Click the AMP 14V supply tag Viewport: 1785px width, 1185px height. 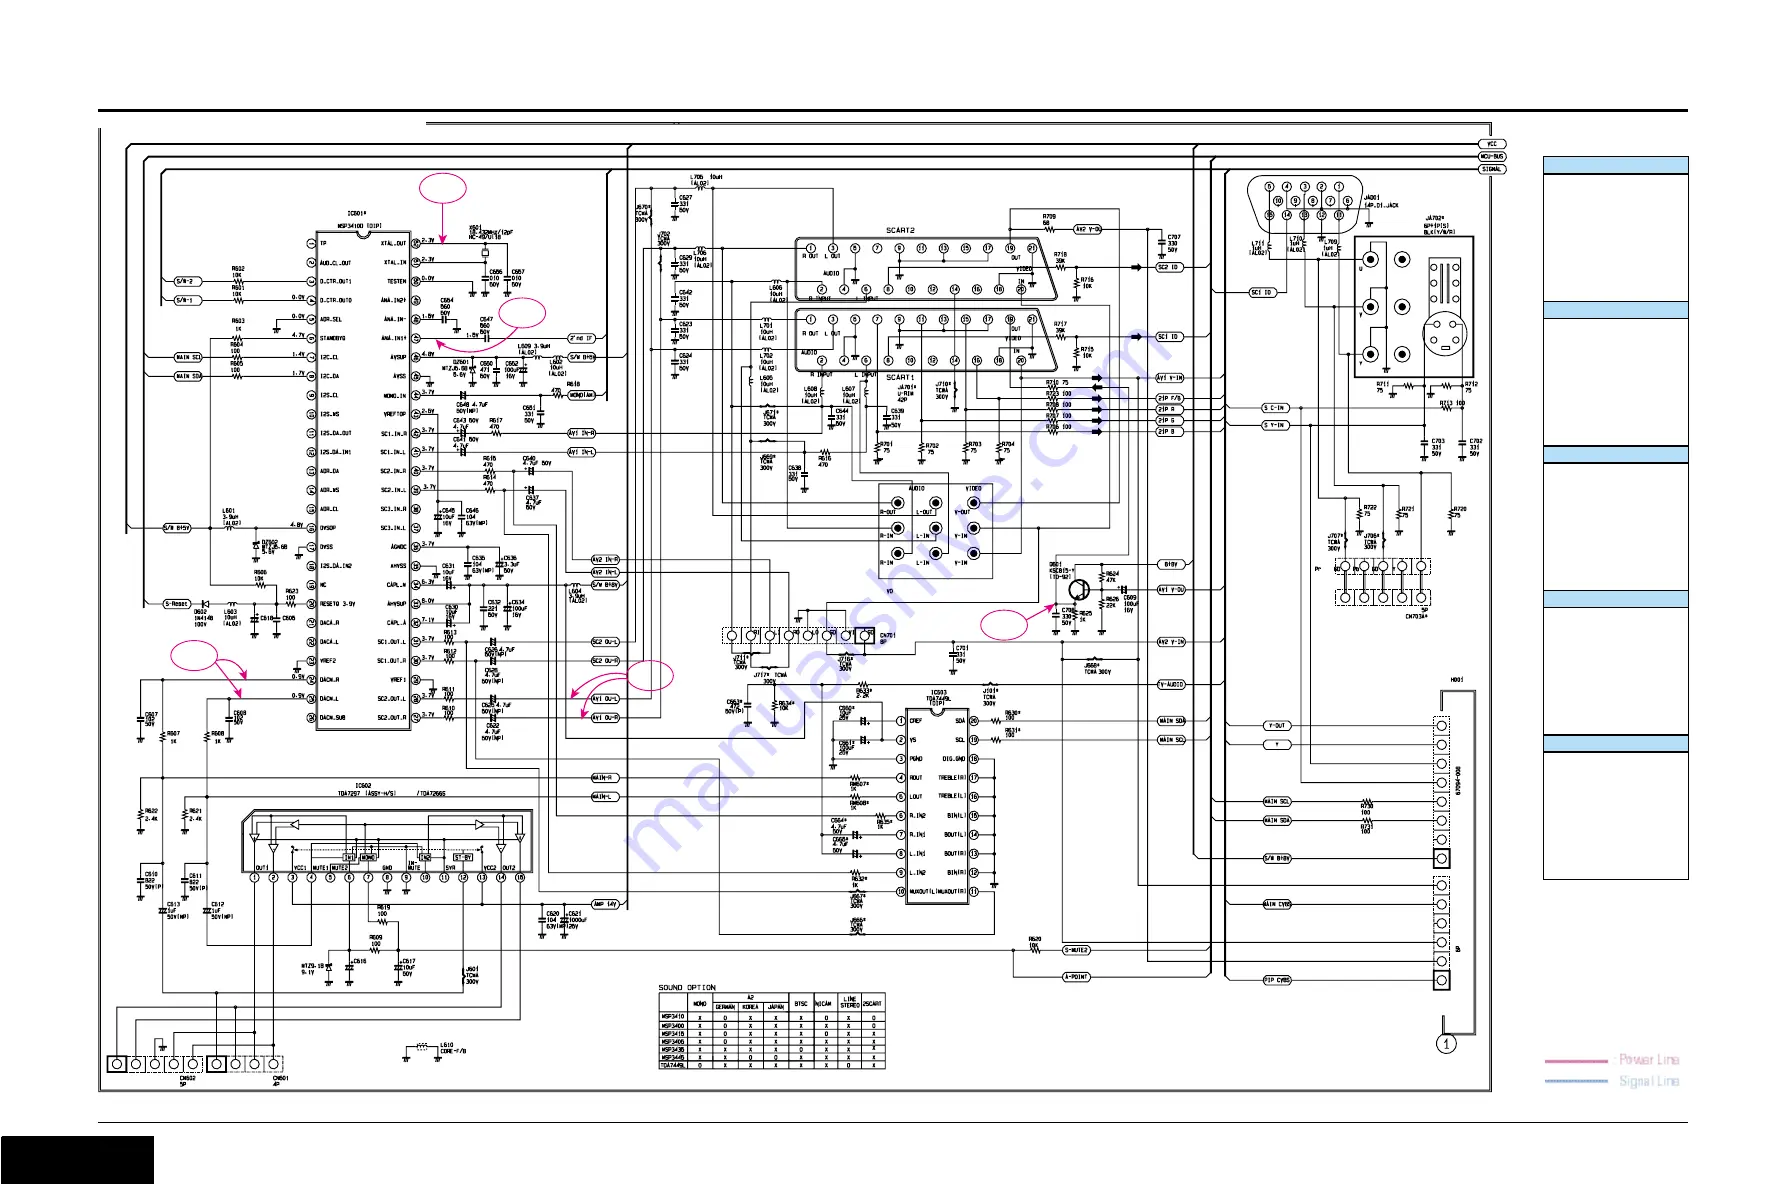606,904
